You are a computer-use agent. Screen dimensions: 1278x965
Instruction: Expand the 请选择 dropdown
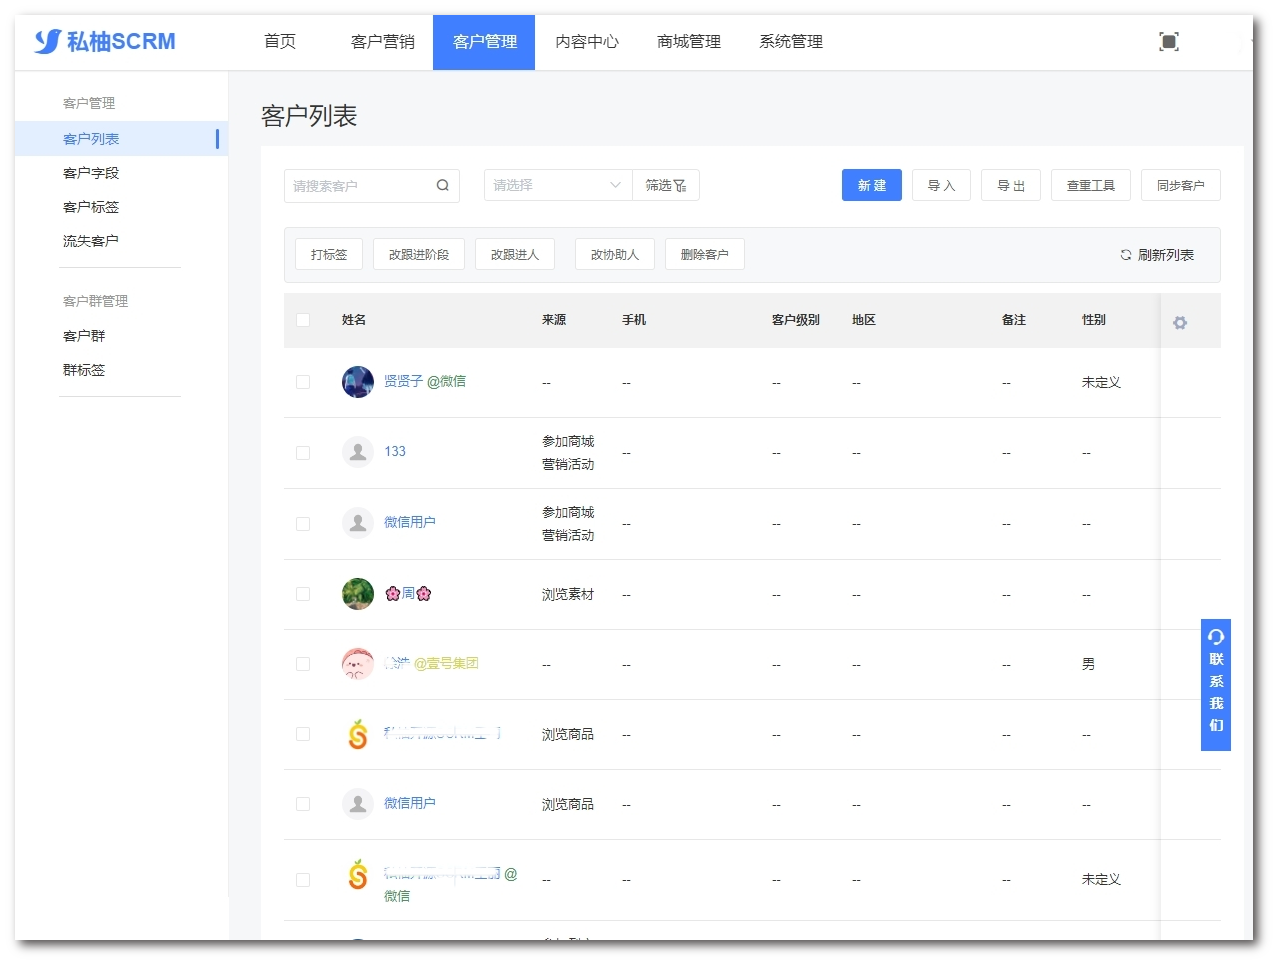tap(557, 185)
